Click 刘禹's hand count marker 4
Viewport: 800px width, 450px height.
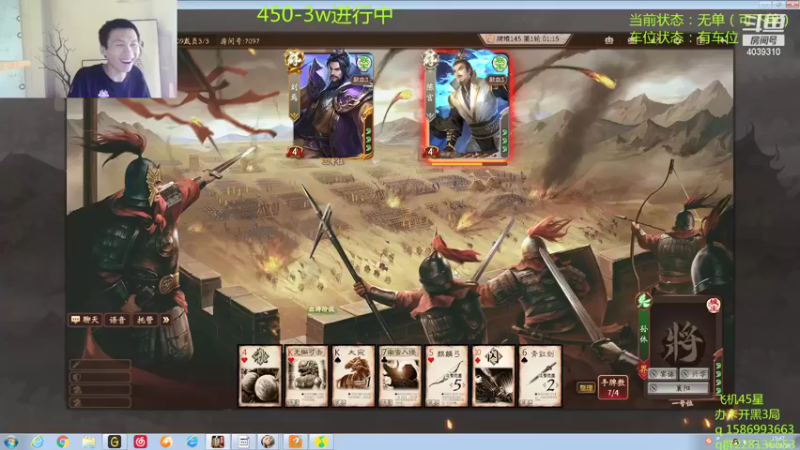pos(294,152)
